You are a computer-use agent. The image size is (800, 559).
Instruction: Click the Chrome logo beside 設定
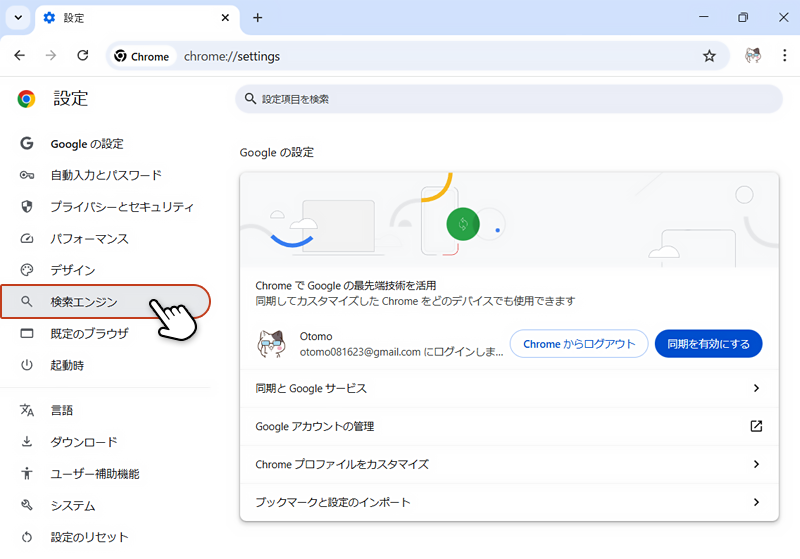point(27,99)
